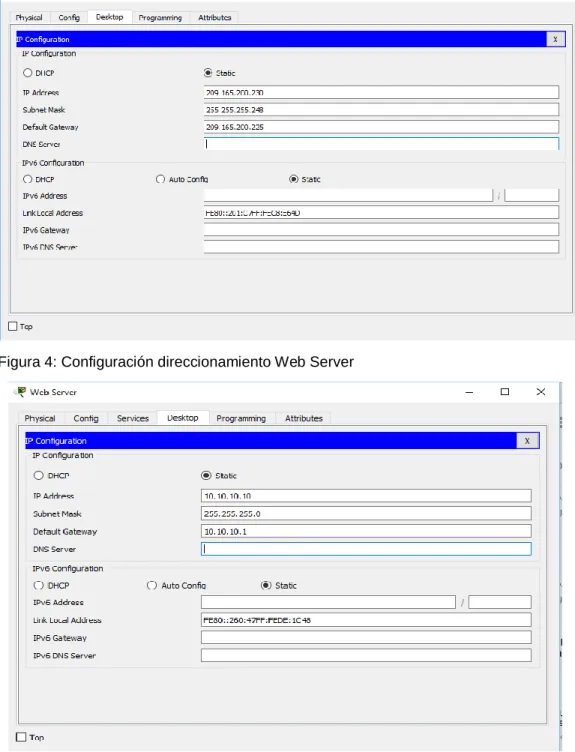Maximize the Web Server window

[505, 392]
